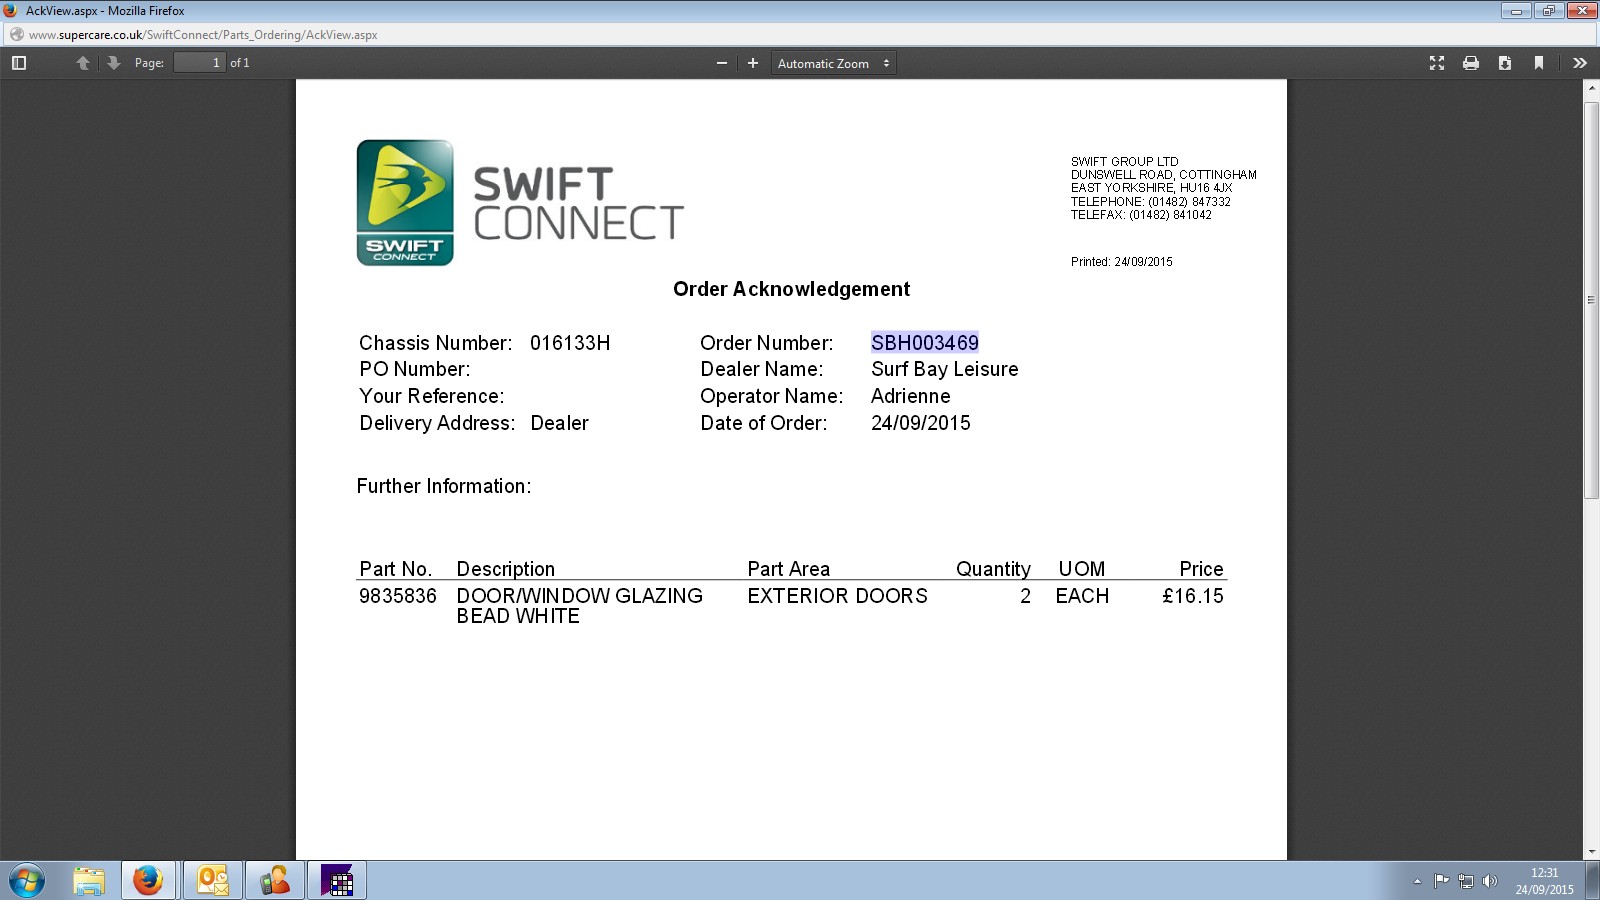
Task: Switch to presentation mode
Action: click(x=1437, y=63)
